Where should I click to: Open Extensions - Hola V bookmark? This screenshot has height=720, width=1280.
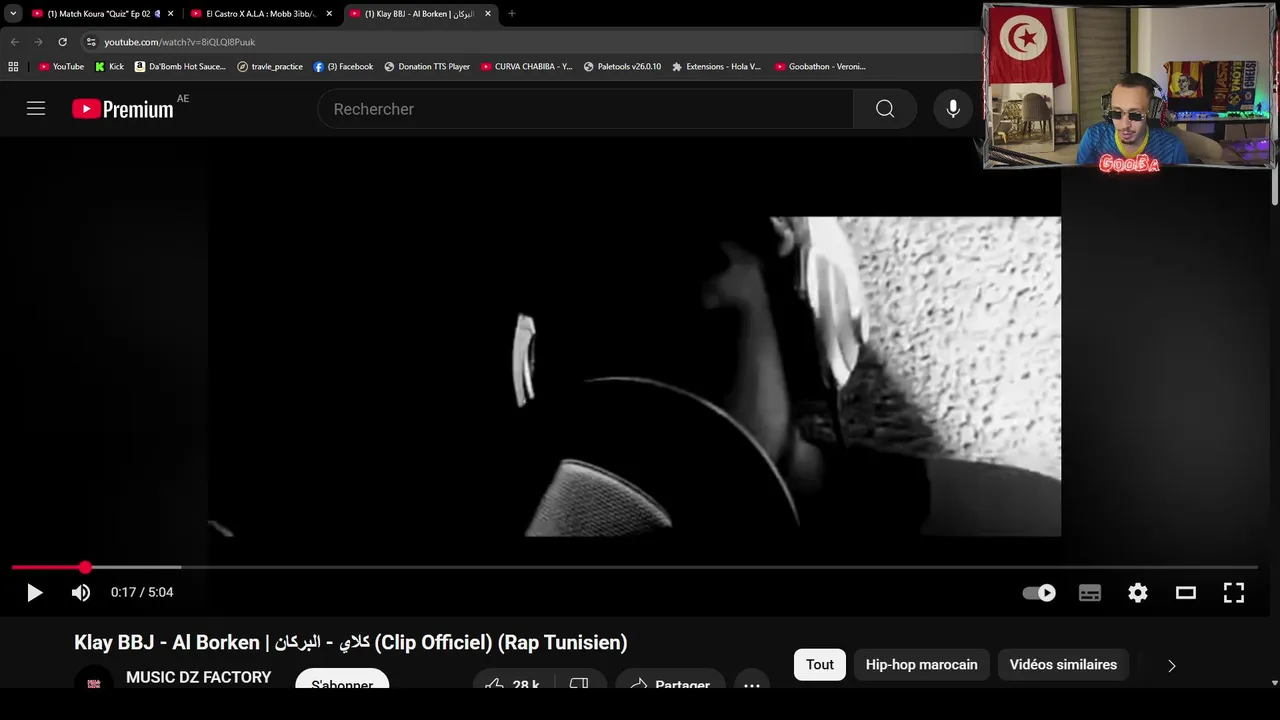(x=716, y=67)
